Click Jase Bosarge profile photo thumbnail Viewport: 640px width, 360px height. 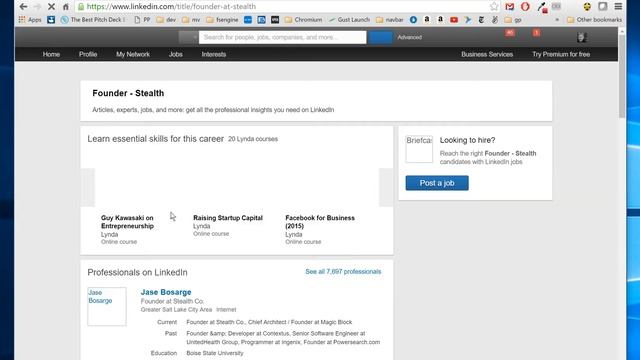click(x=107, y=307)
